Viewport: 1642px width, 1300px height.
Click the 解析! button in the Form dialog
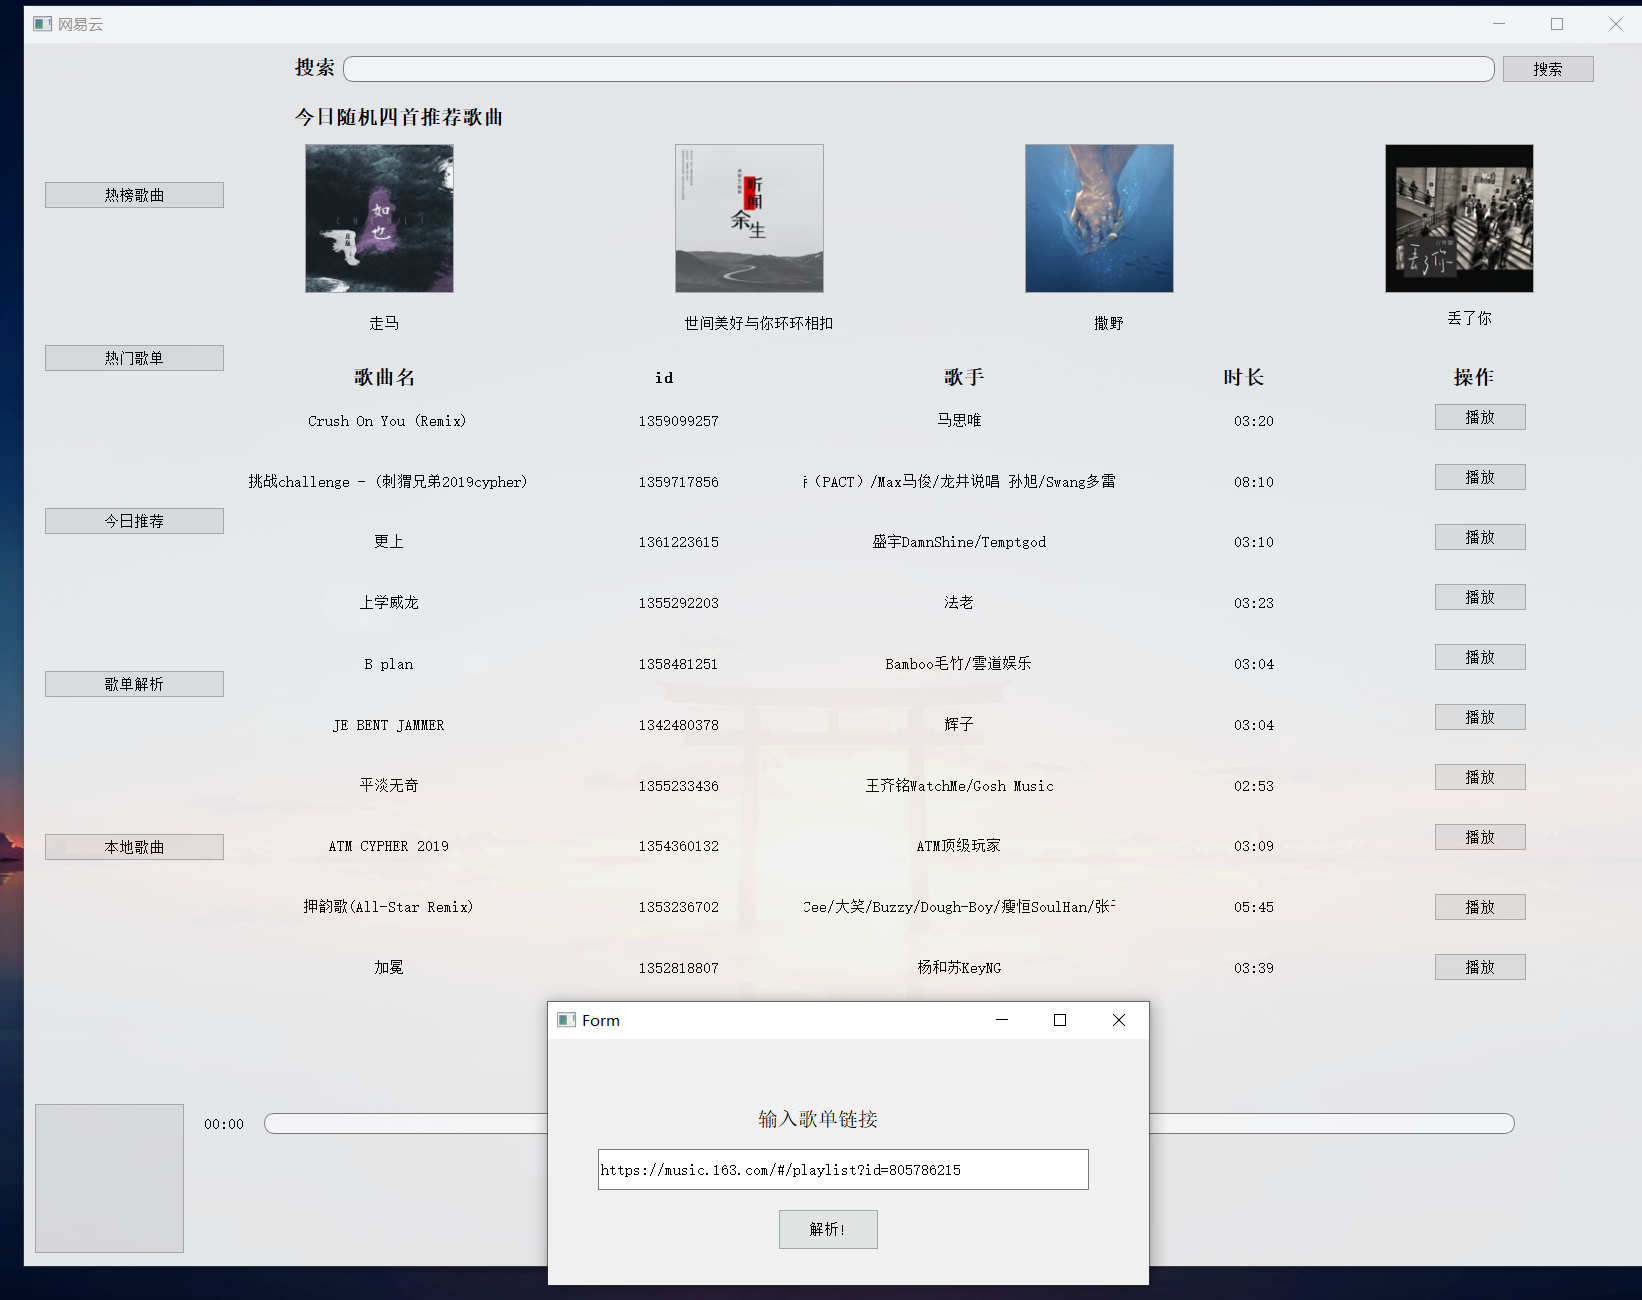point(827,1229)
